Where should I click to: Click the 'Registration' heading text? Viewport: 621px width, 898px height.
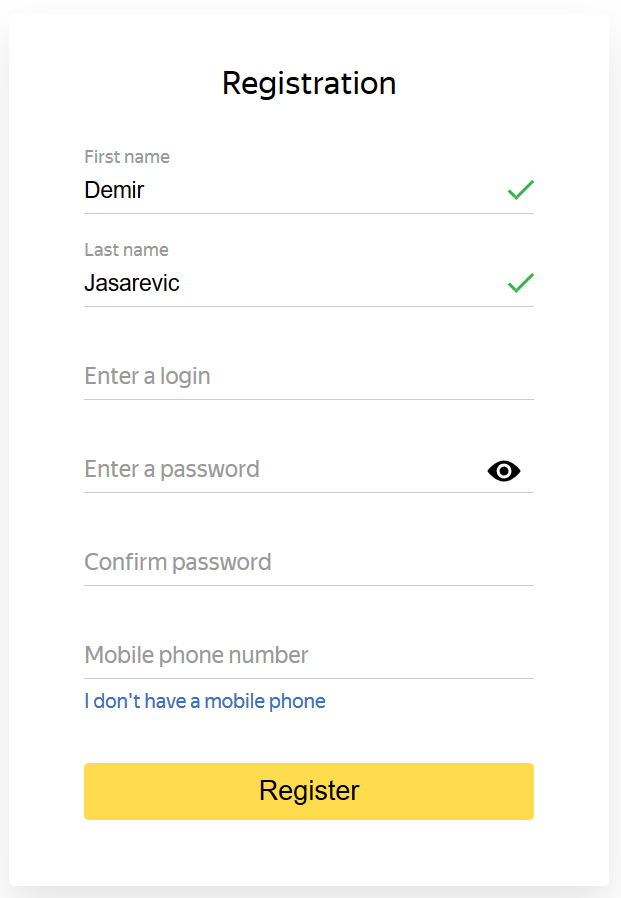(x=309, y=84)
